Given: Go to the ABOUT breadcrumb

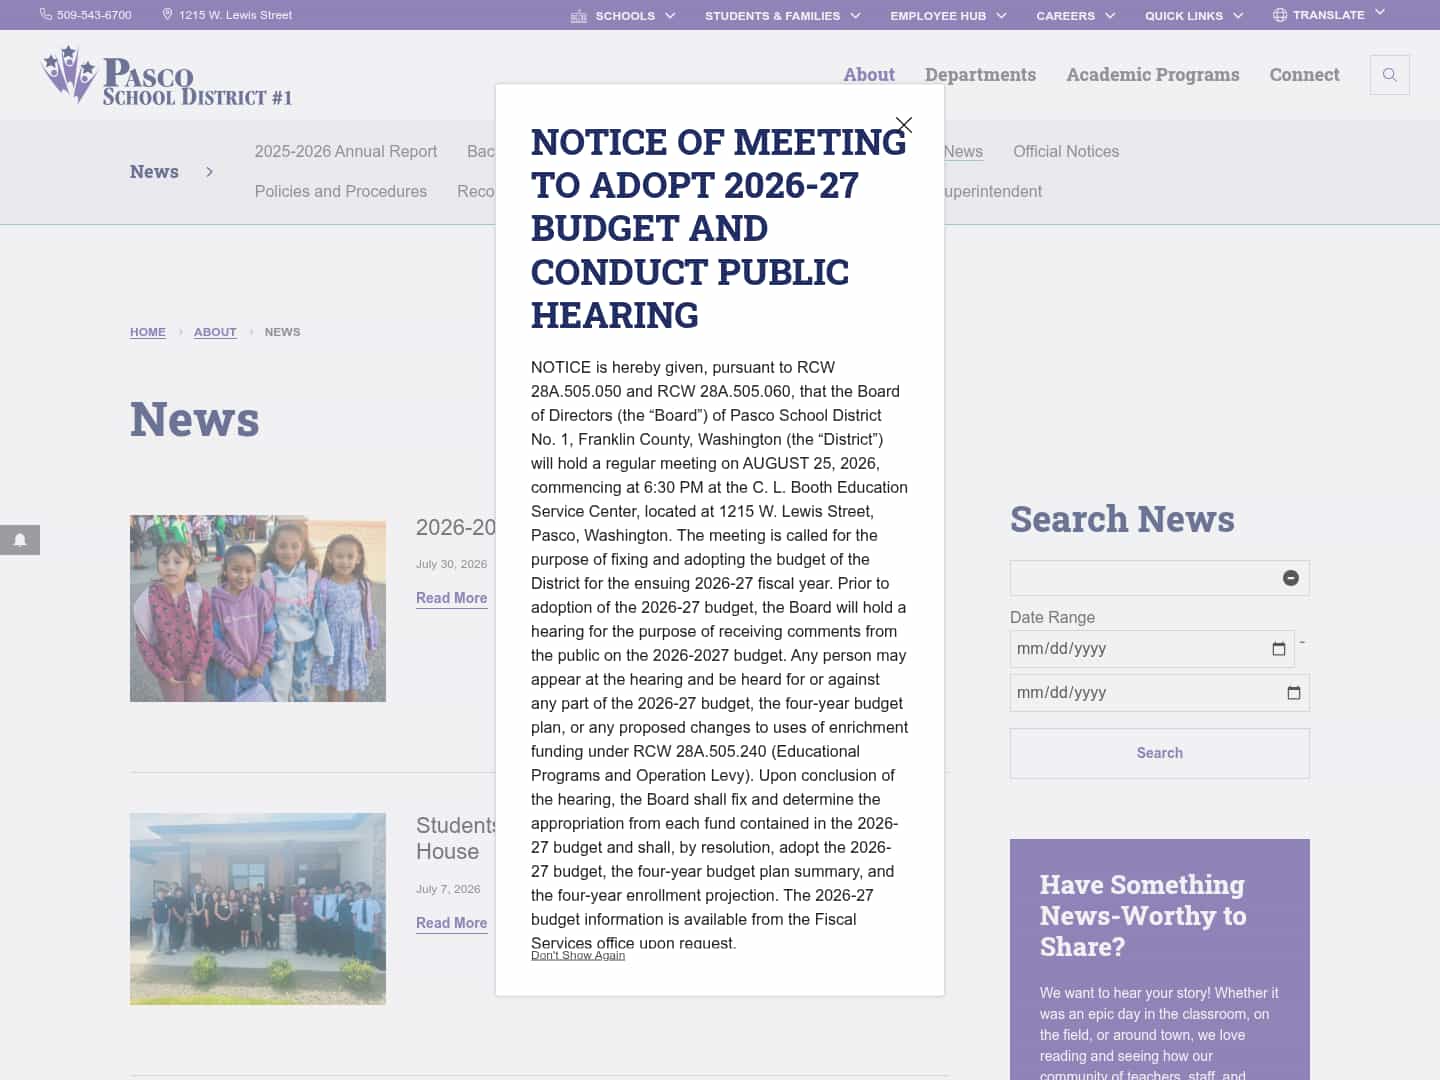Looking at the screenshot, I should coord(215,332).
